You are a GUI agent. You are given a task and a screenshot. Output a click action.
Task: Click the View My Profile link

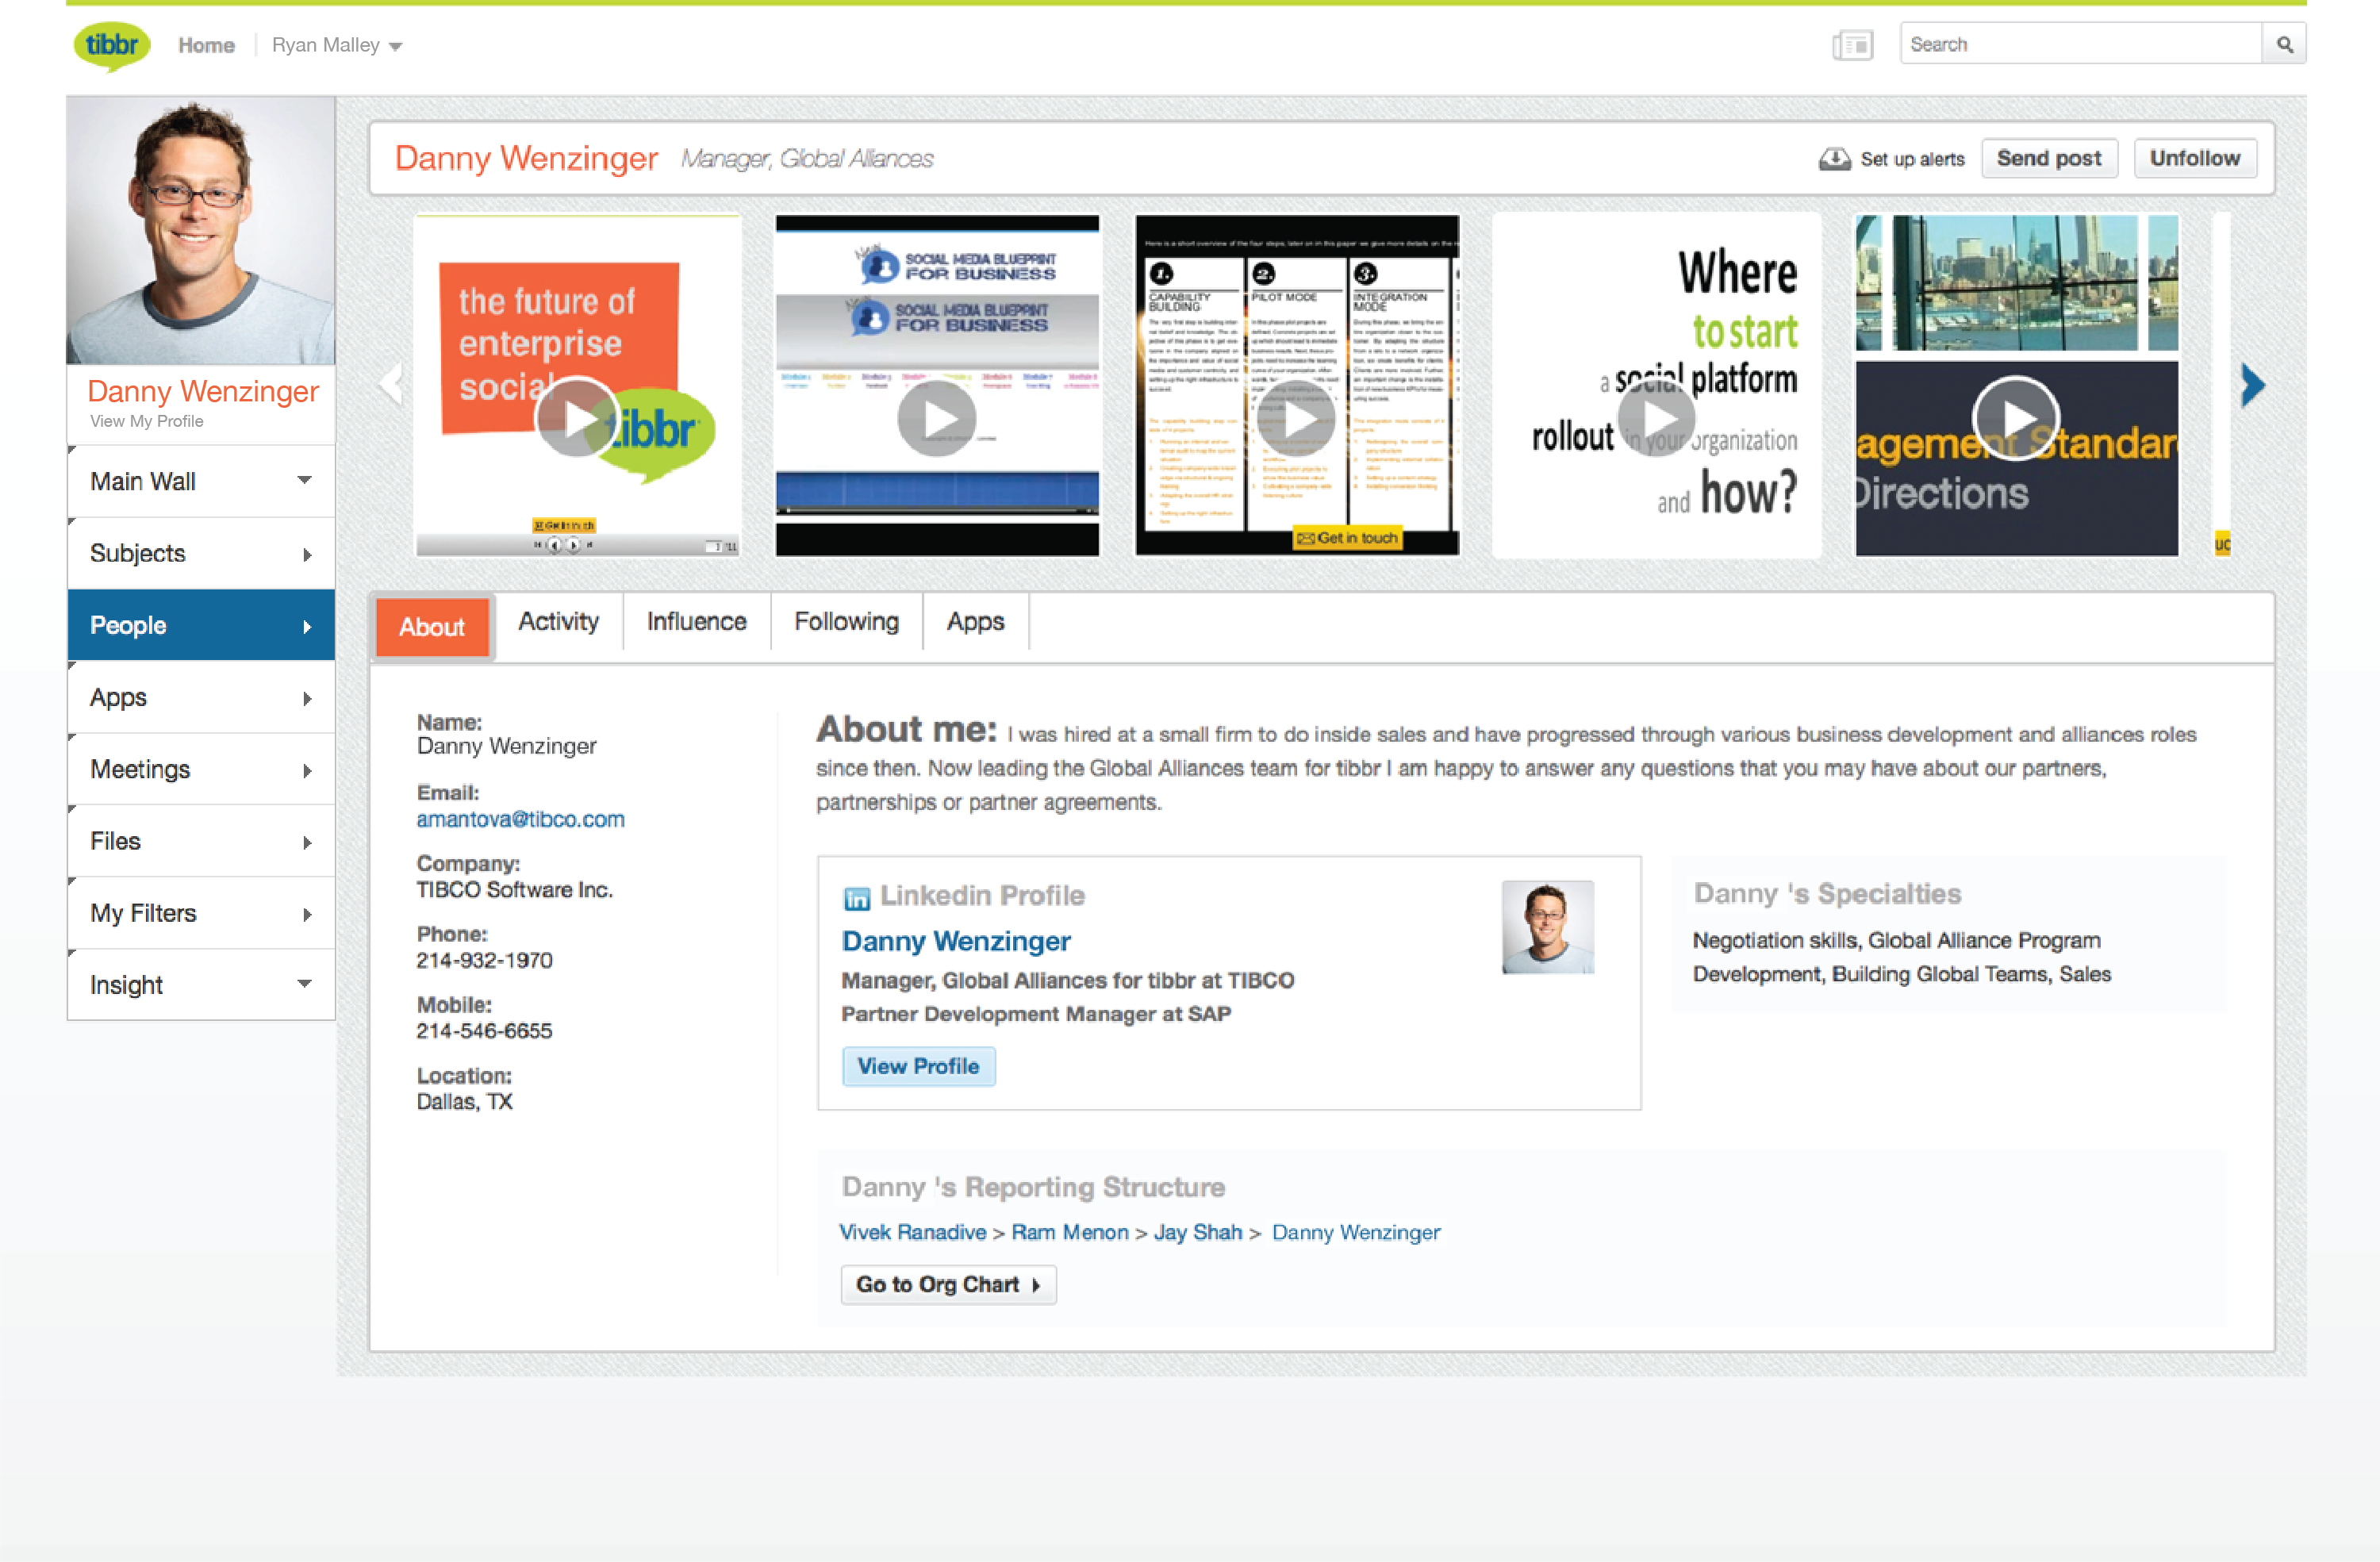[146, 421]
